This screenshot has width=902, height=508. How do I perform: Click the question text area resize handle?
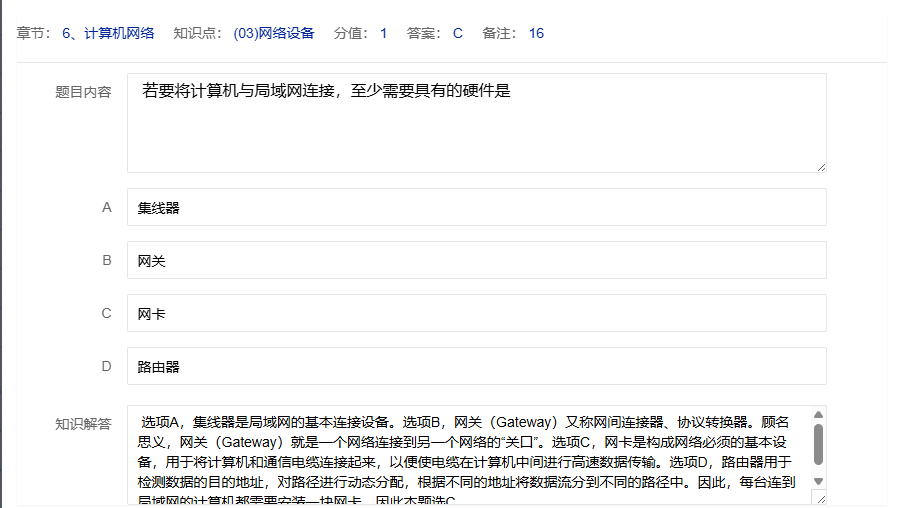coord(821,167)
